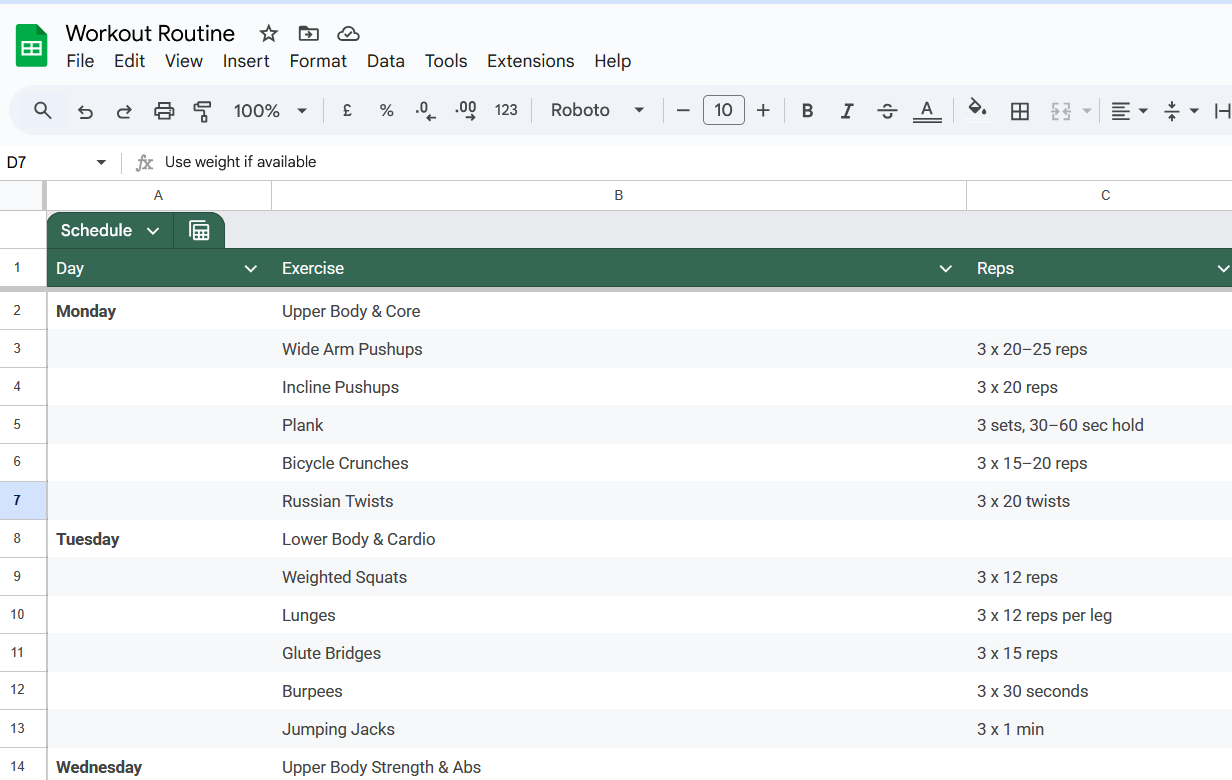Click the increase decimal places icon
Image resolution: width=1232 pixels, height=780 pixels.
click(465, 111)
